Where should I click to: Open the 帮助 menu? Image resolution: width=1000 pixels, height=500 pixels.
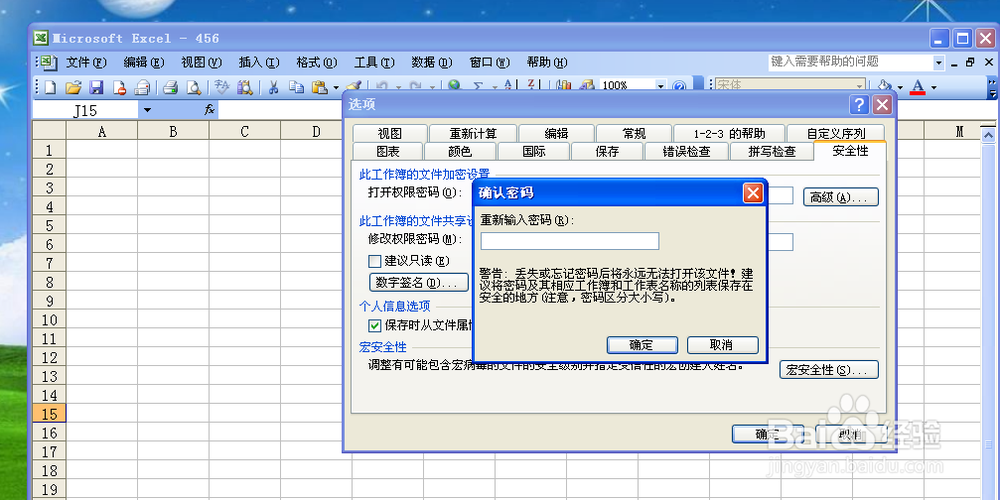(547, 62)
